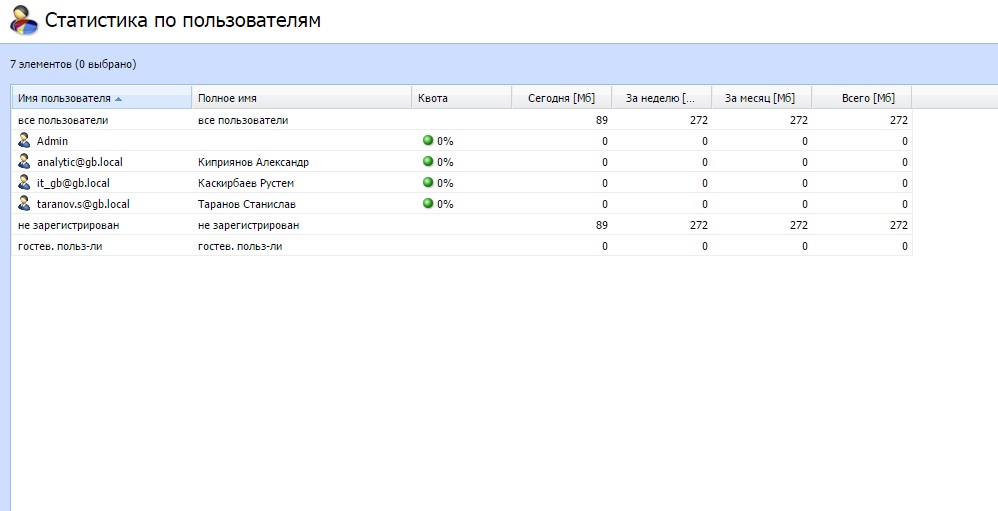Click все пользователи in Полное имя column
This screenshot has height=511, width=998.
243,120
